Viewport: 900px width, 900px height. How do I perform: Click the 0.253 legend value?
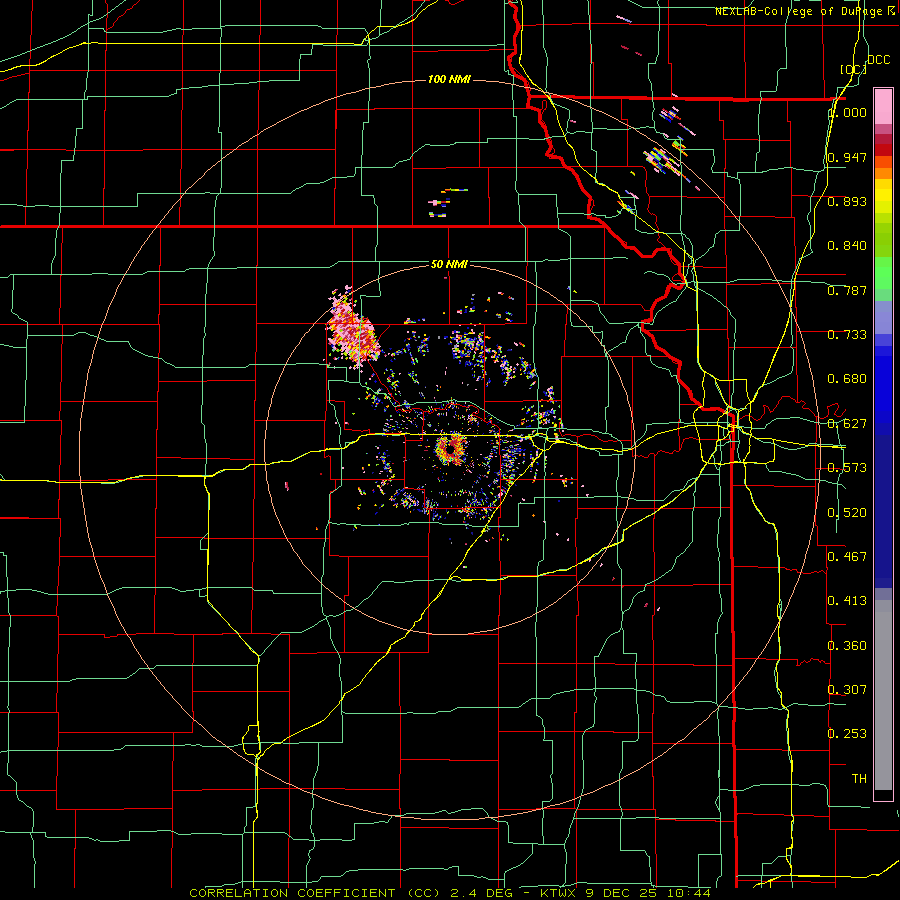[x=847, y=734]
